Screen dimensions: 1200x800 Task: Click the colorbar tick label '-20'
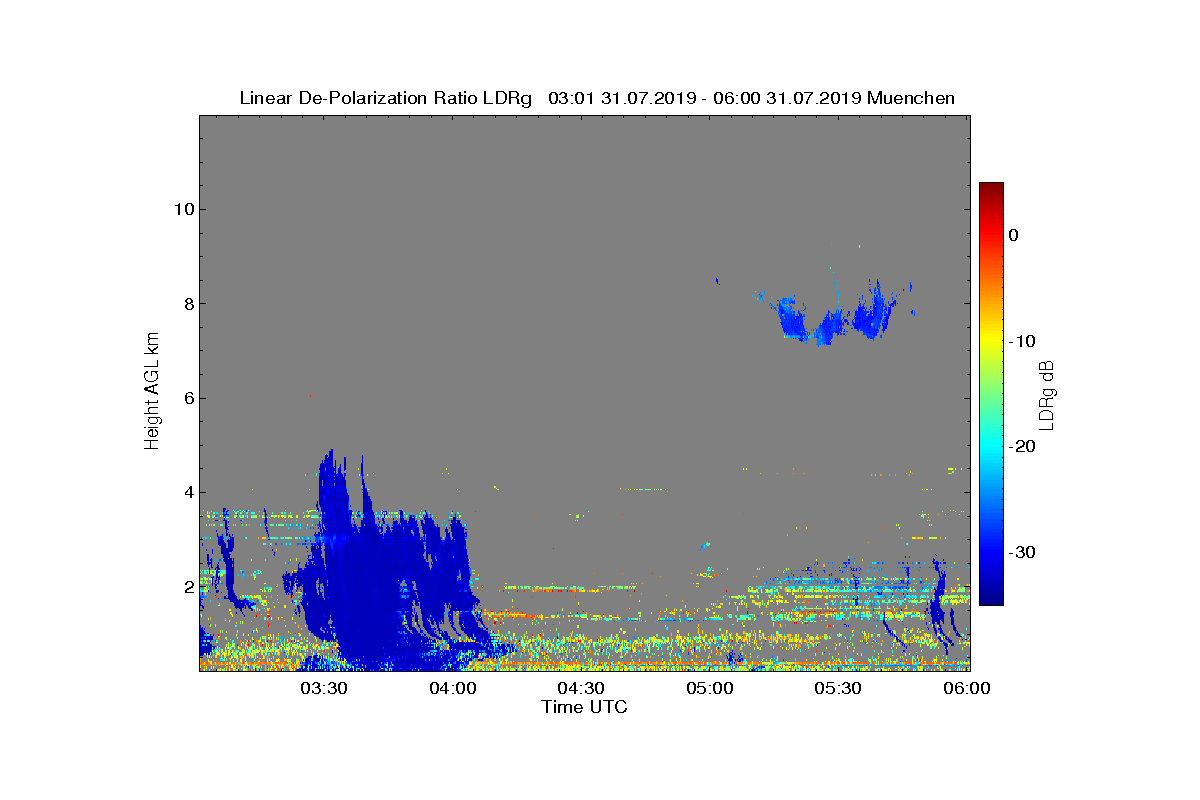coord(1021,447)
